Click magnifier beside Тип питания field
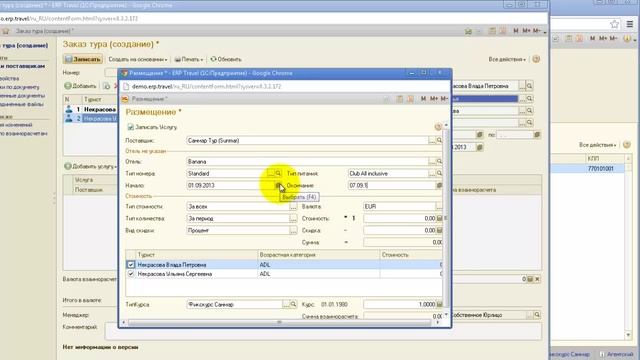 (439, 173)
